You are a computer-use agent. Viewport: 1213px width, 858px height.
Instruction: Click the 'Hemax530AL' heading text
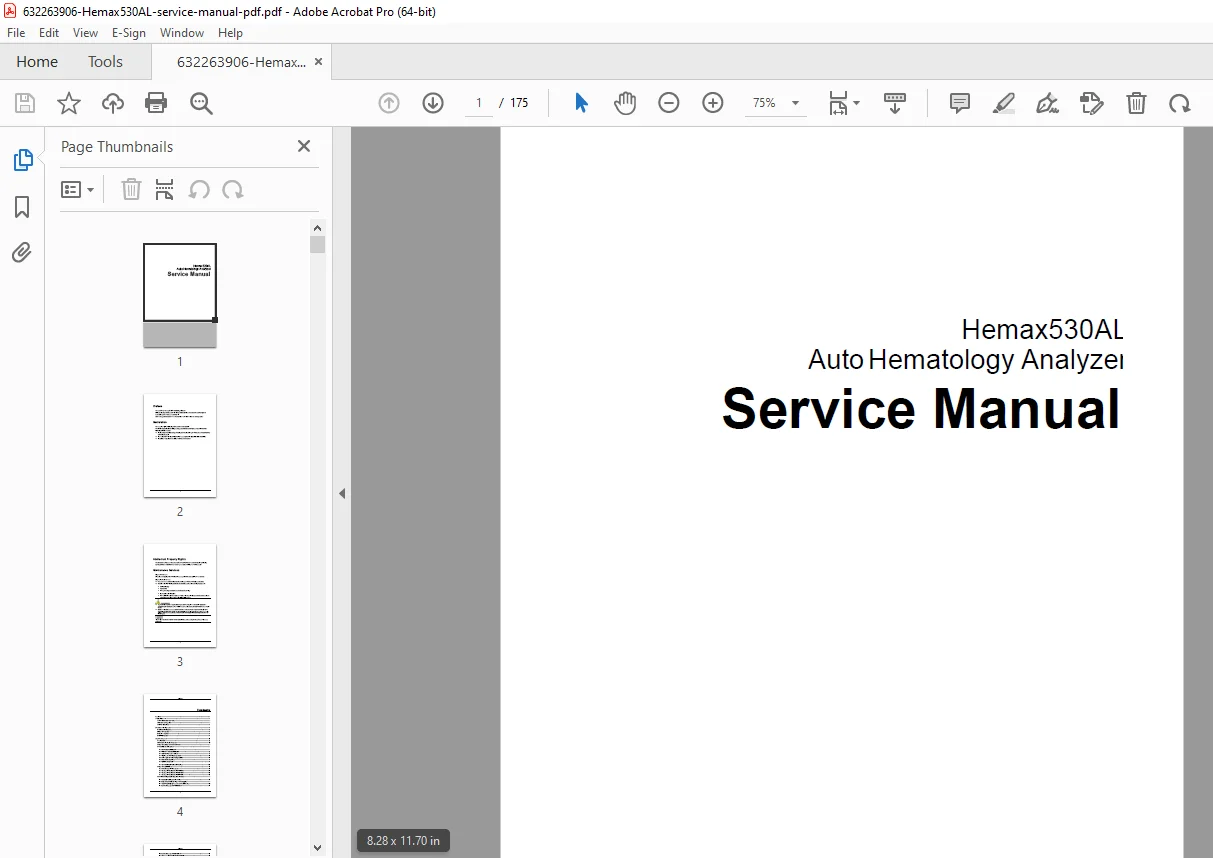[1042, 329]
